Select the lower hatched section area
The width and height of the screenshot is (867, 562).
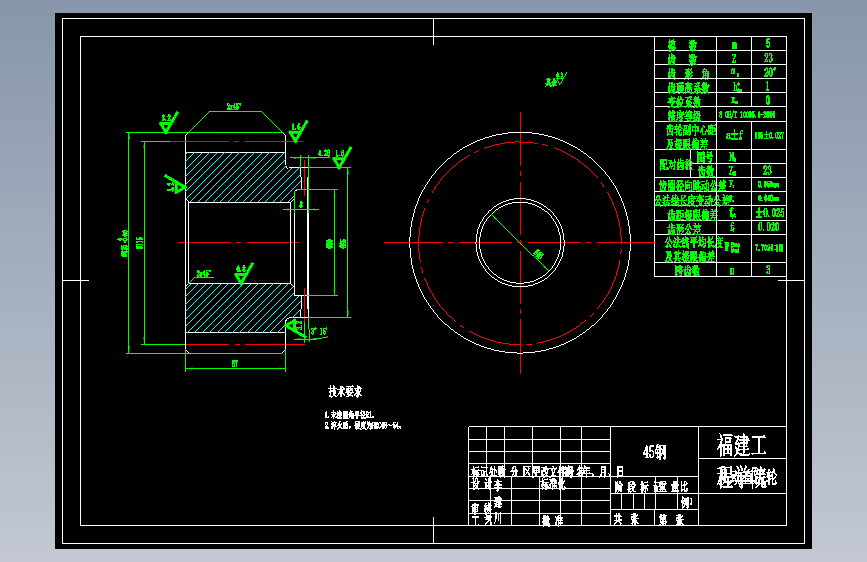click(x=241, y=308)
